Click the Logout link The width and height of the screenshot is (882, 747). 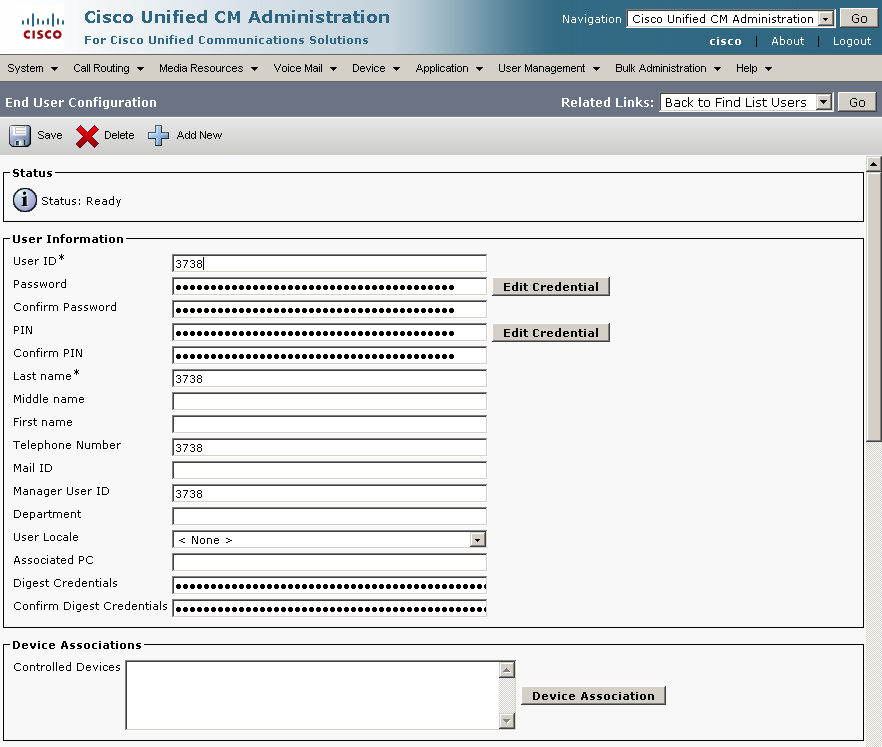(851, 41)
